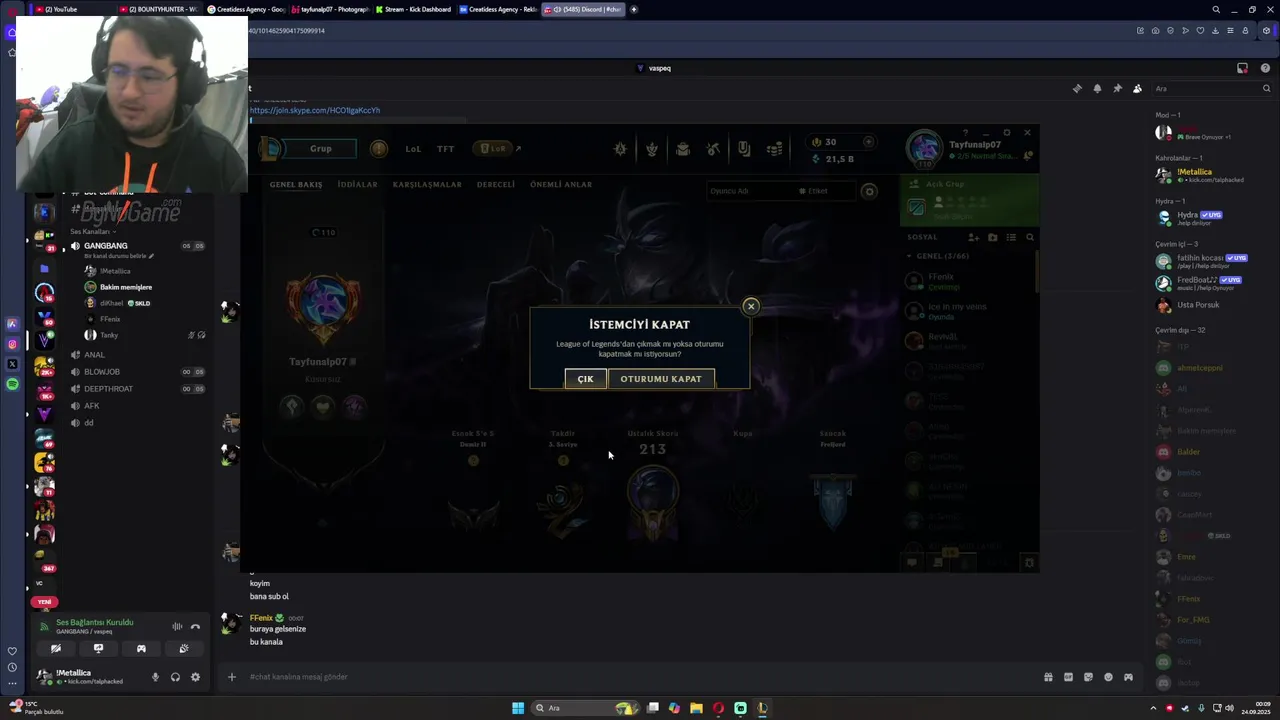
Task: Open the Discord help icon
Action: click(x=1265, y=68)
